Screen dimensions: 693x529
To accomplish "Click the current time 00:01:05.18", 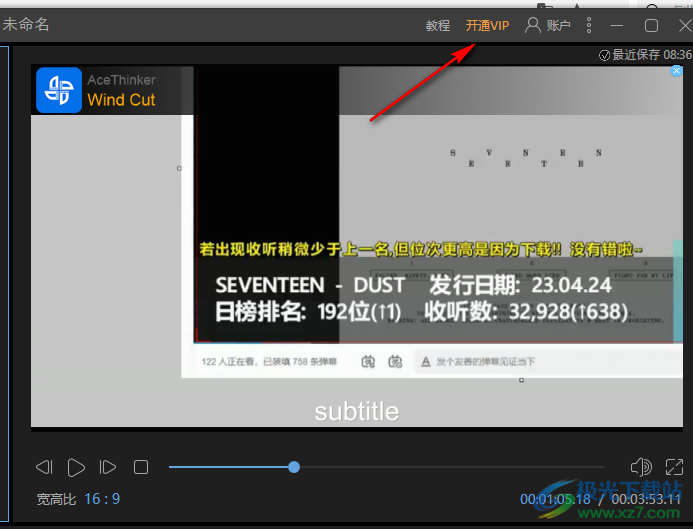I will (555, 499).
